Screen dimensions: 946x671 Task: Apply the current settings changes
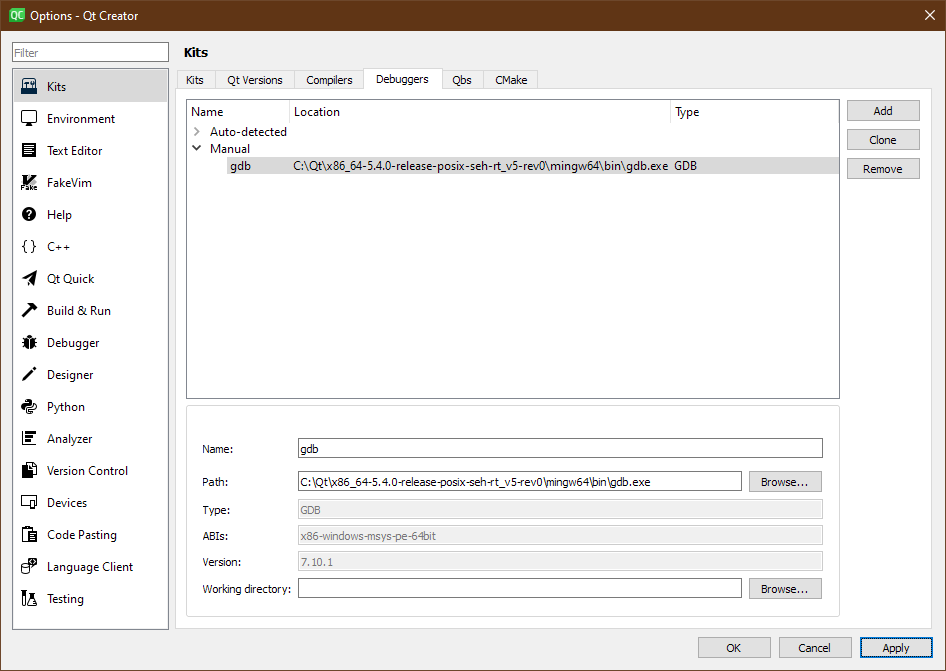896,647
